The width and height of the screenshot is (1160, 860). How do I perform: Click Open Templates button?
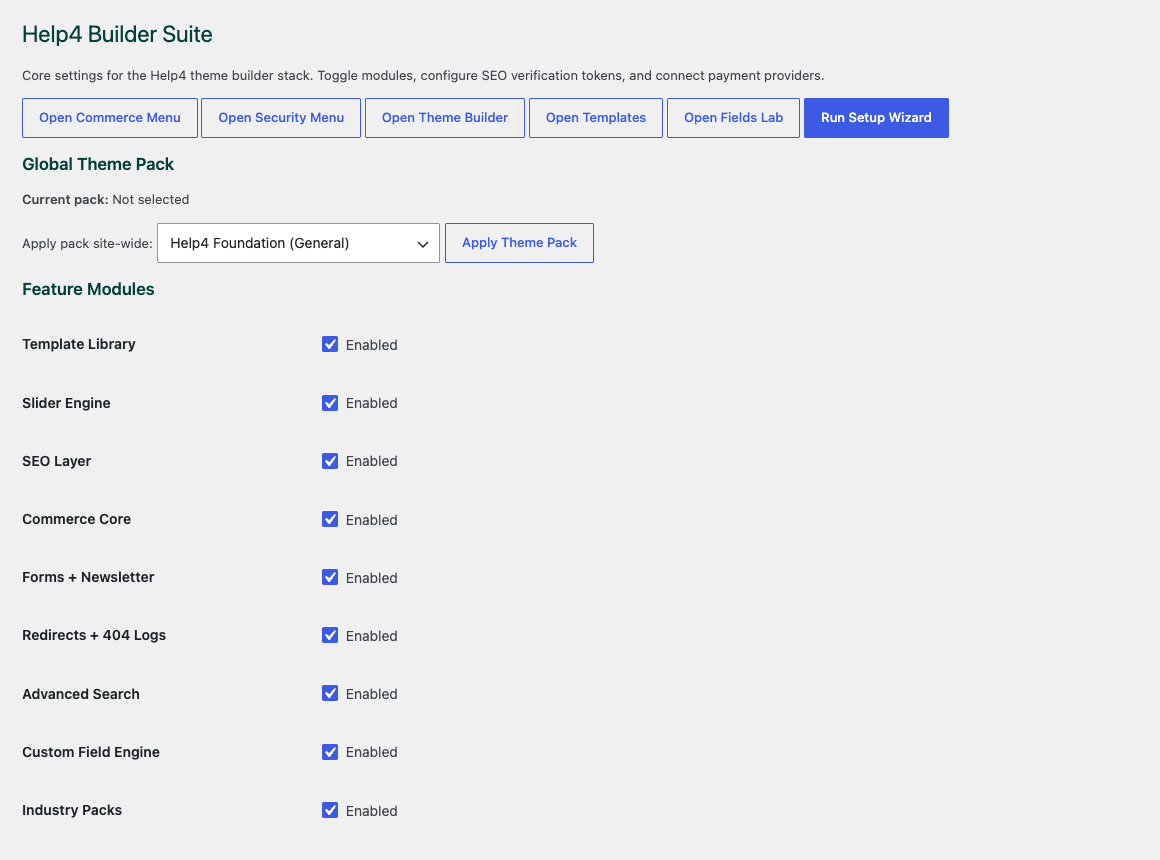(596, 118)
